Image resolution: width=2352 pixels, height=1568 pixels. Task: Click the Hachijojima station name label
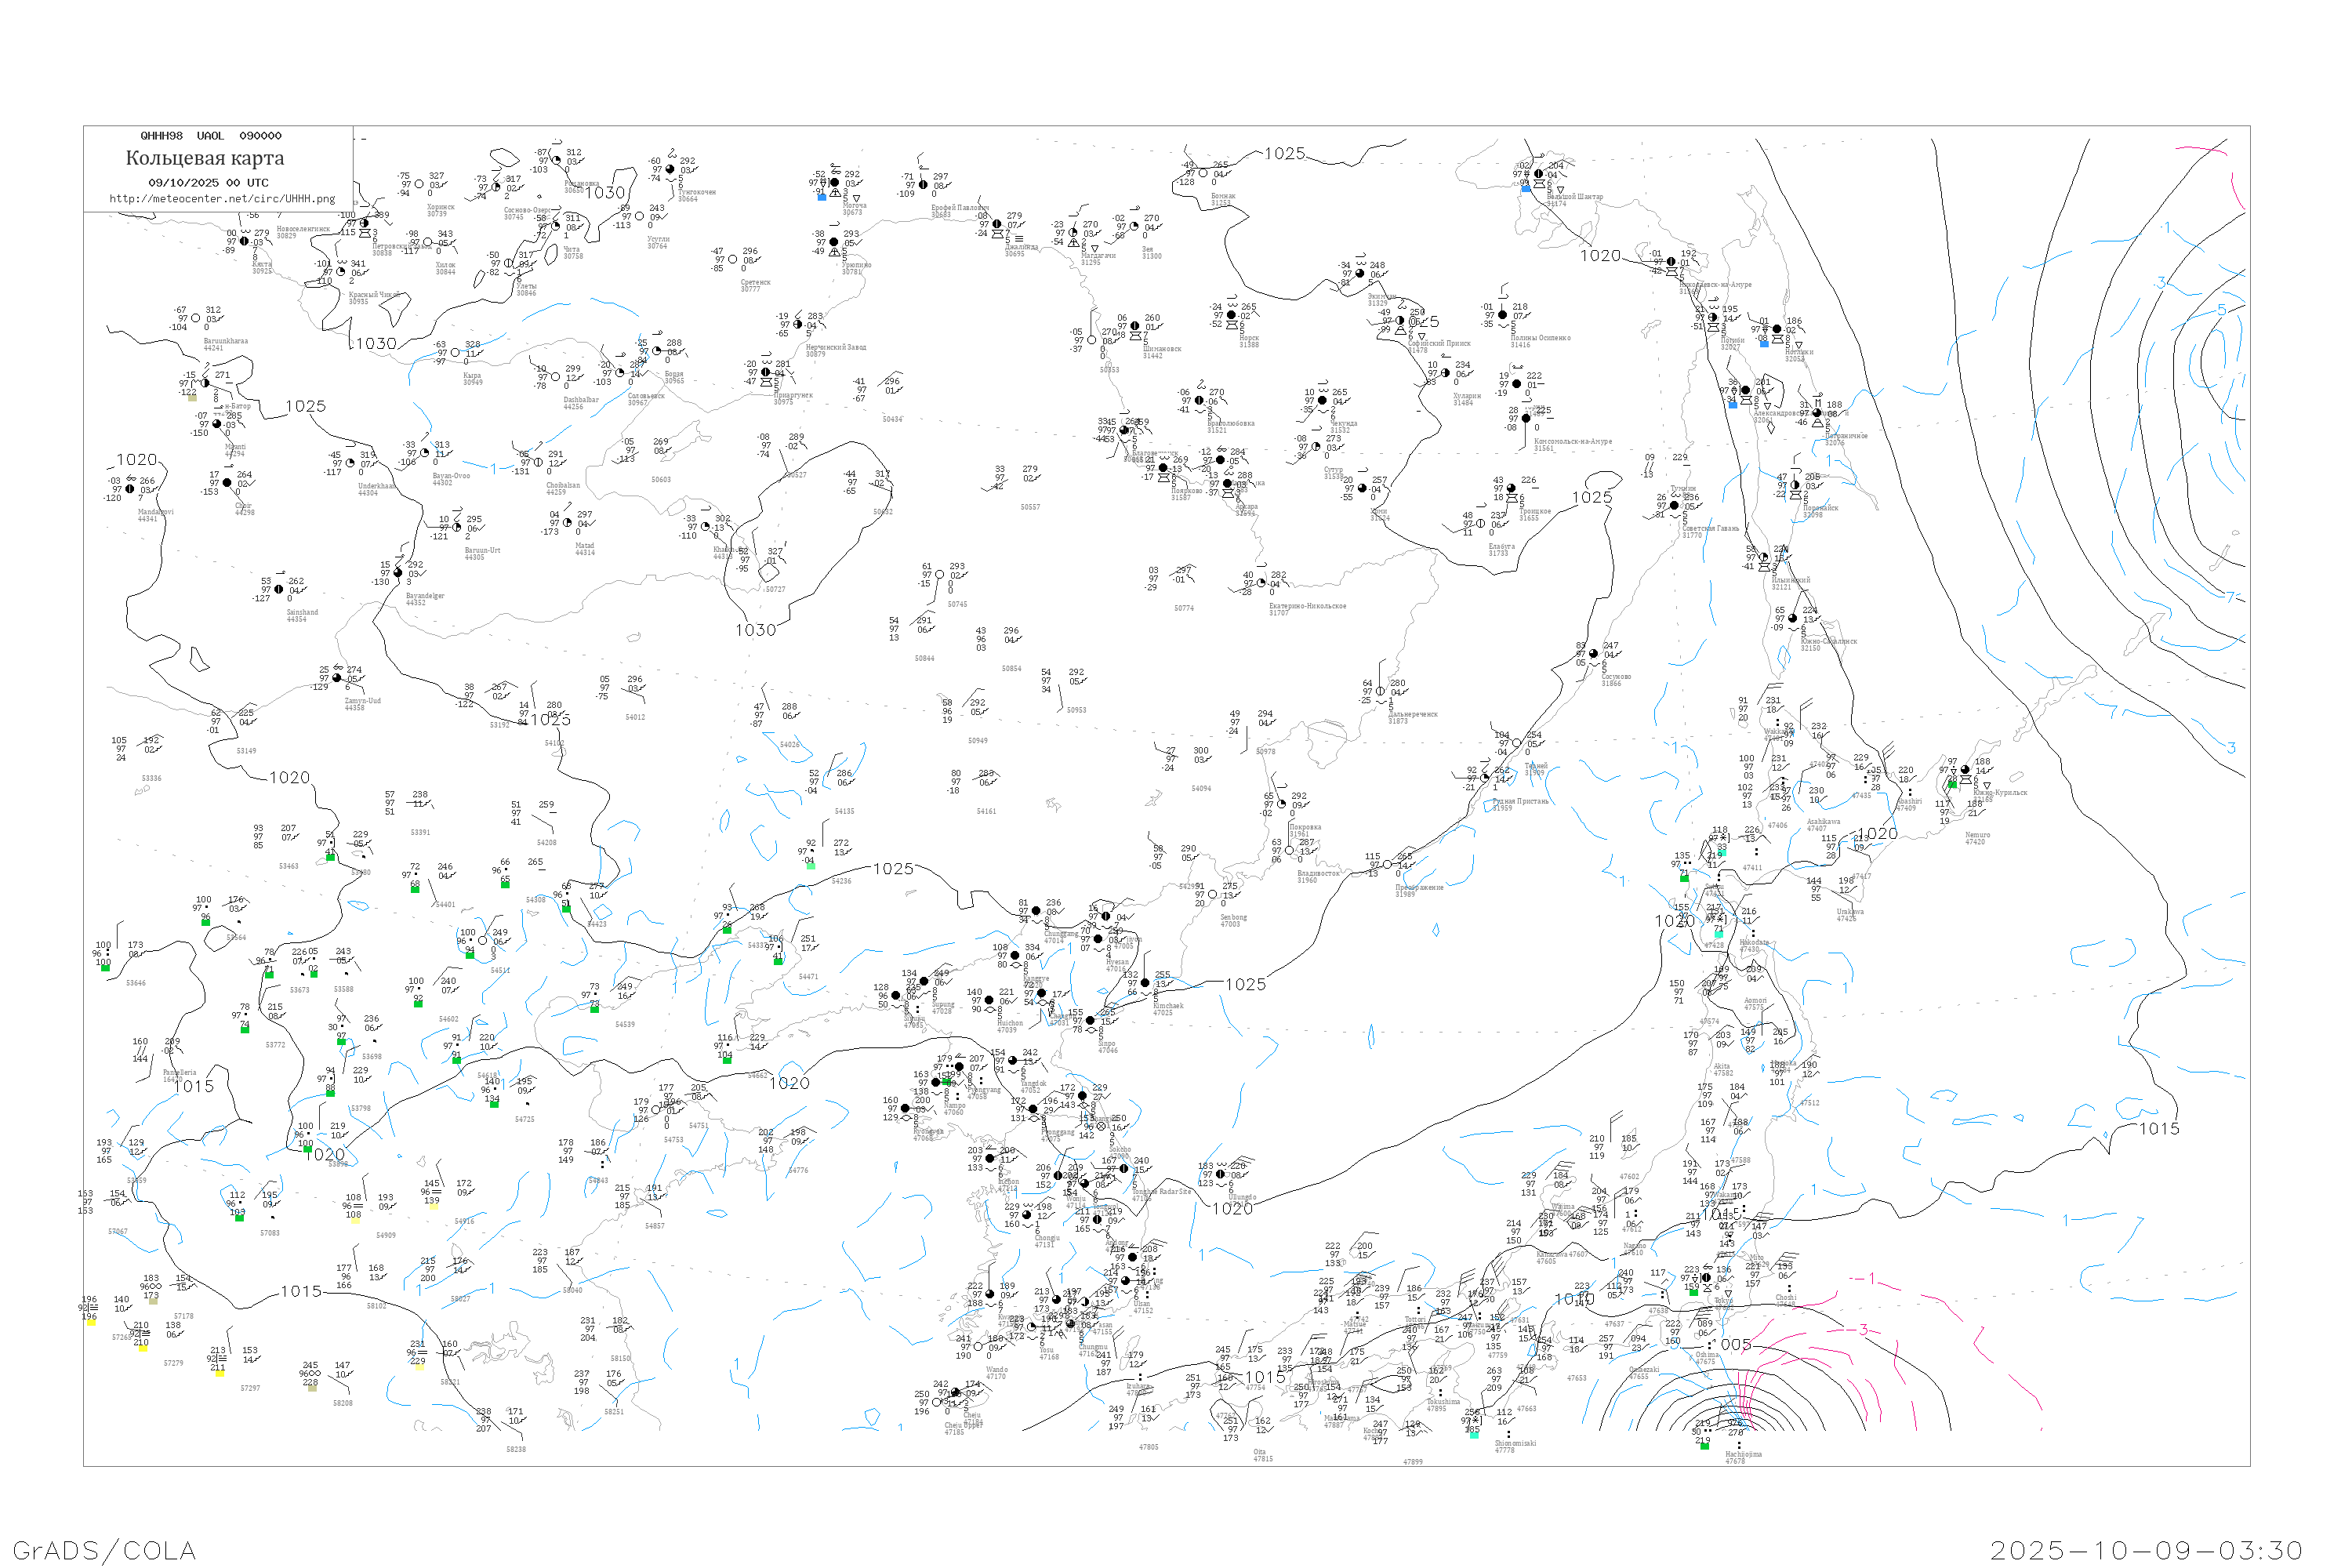(x=1743, y=1454)
